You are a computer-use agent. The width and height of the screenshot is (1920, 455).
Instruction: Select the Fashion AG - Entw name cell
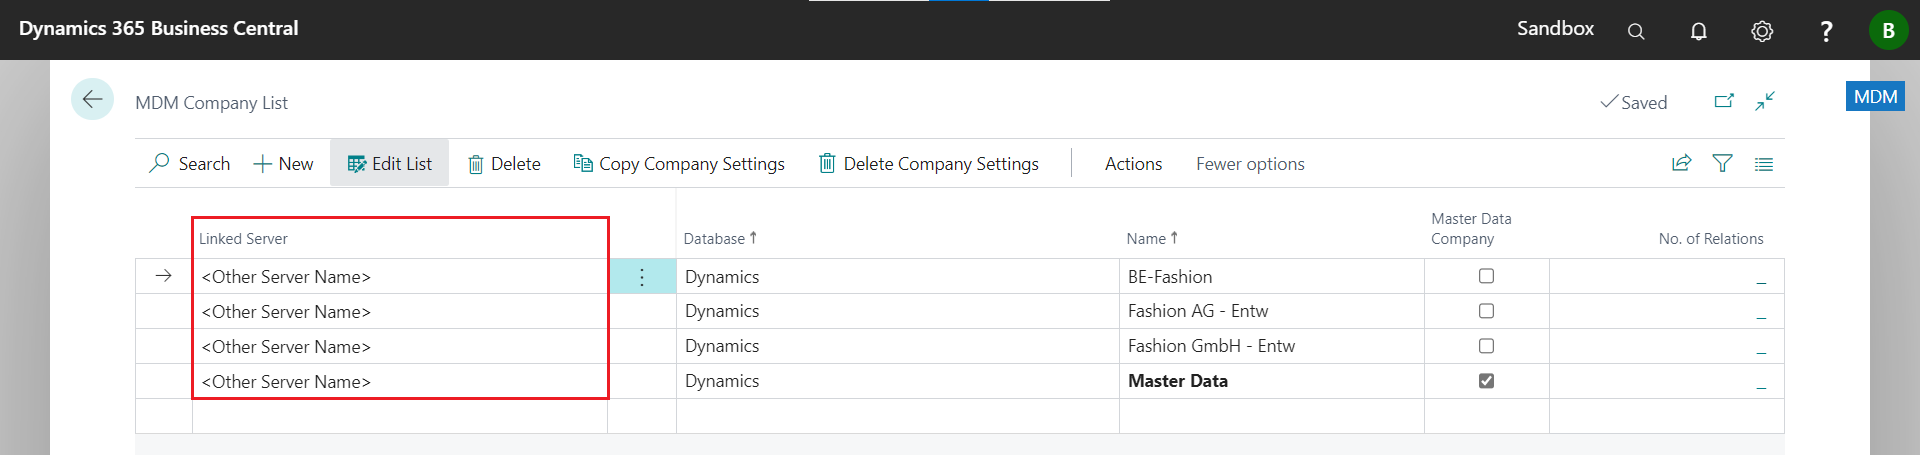click(1271, 311)
